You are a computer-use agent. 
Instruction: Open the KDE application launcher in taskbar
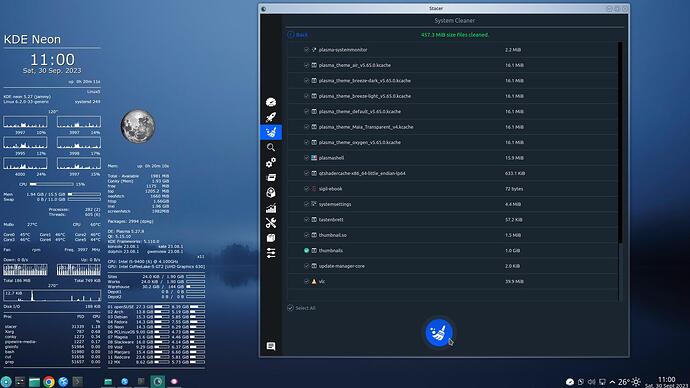[6, 381]
